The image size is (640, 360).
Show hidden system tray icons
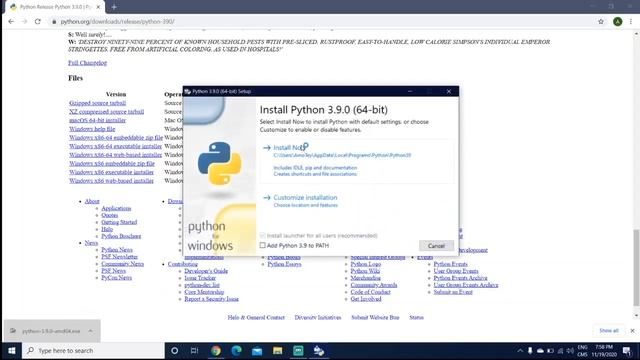[x=520, y=351]
